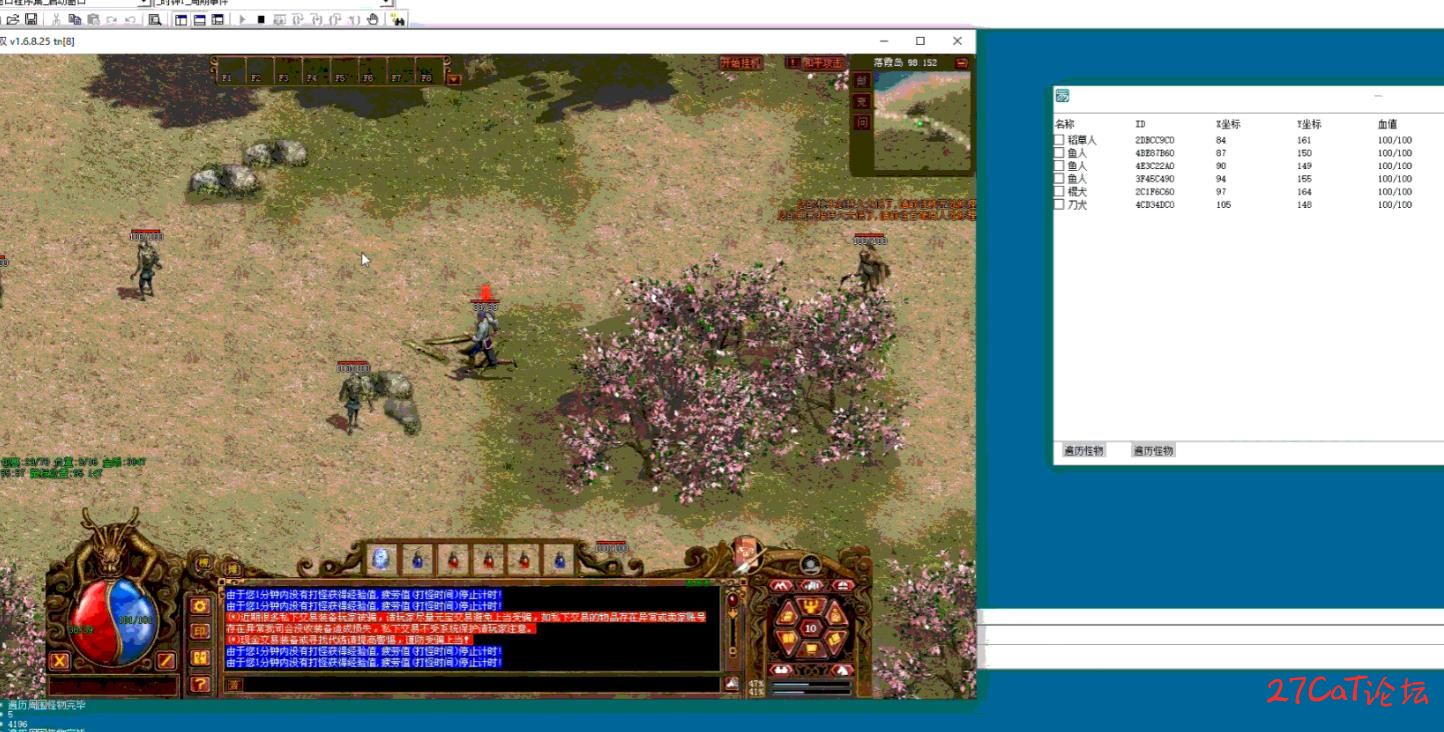
Task: Click the stop button in IDE toolbar
Action: (x=261, y=20)
